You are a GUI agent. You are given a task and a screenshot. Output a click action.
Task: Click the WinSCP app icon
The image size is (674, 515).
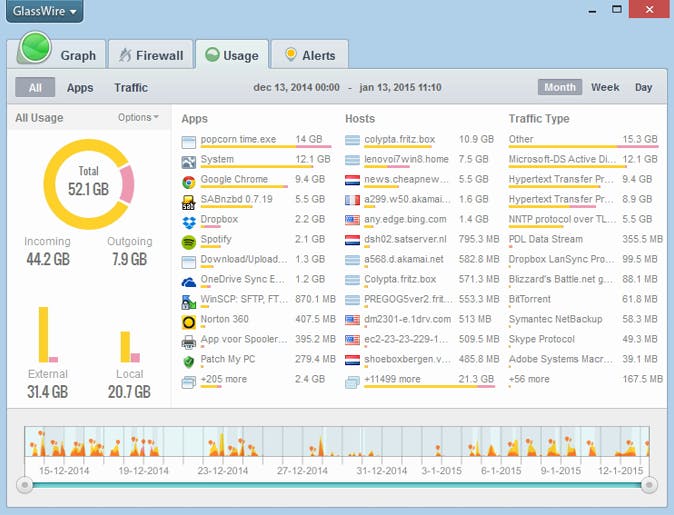188,302
